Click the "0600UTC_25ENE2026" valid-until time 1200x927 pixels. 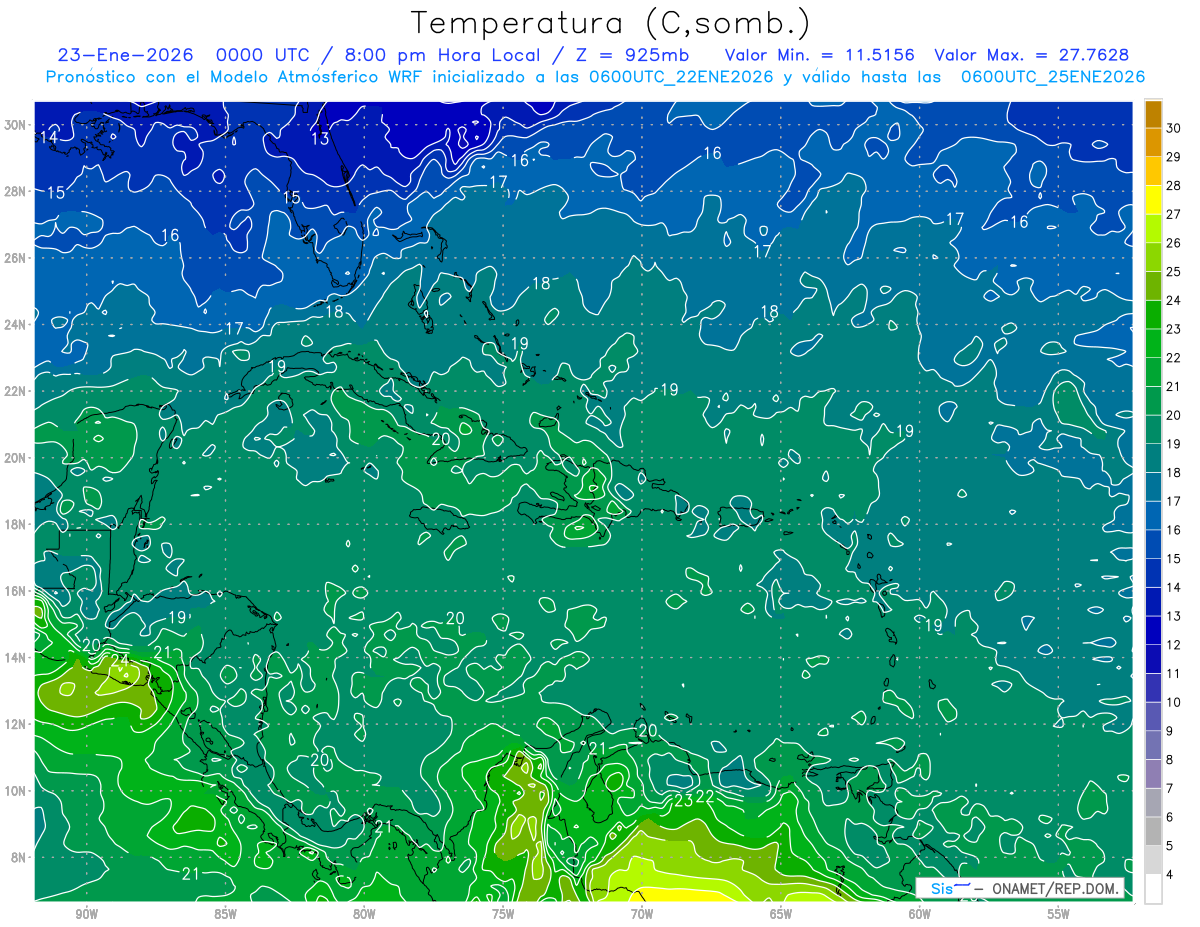tap(1053, 77)
